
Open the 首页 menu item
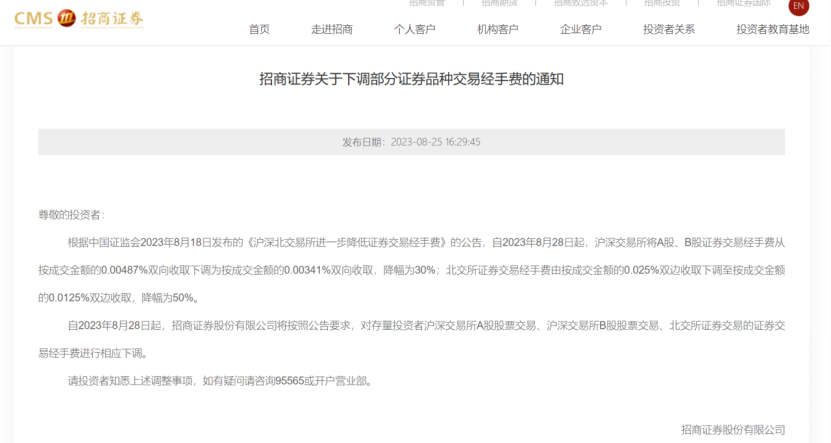click(259, 29)
